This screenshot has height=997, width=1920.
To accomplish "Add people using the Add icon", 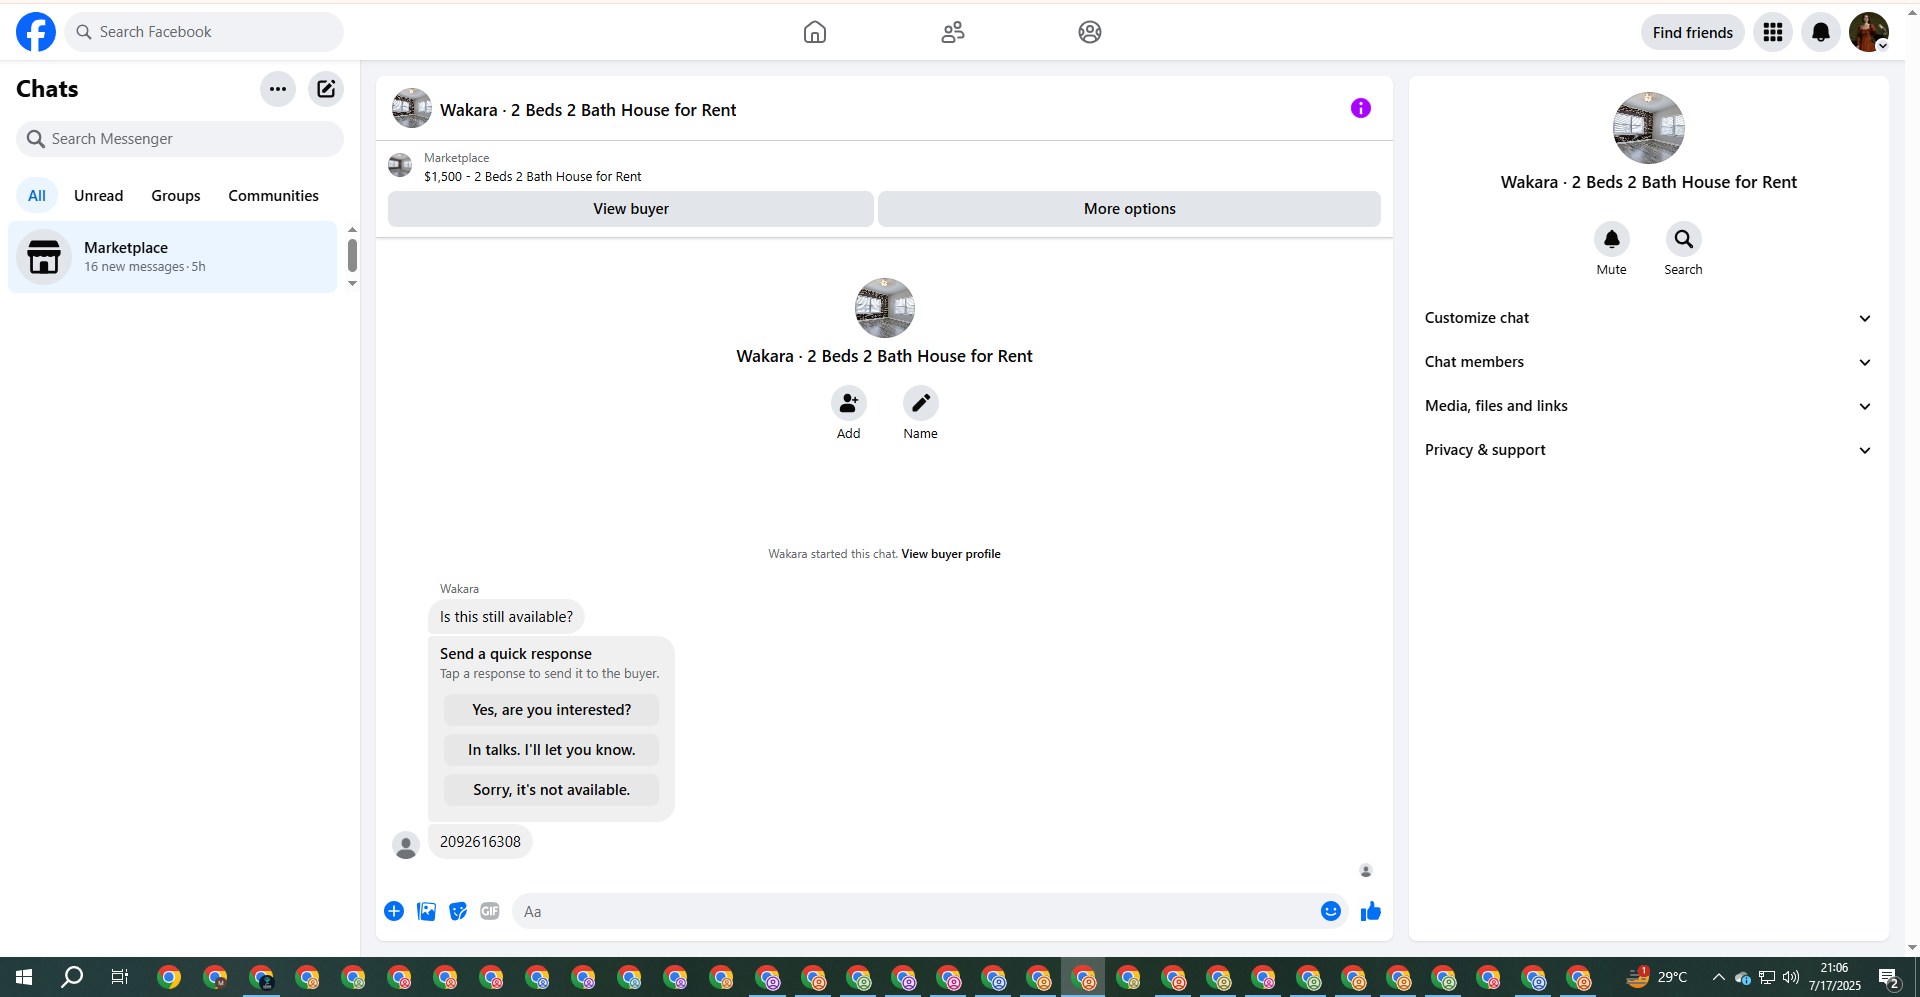I will pos(849,403).
